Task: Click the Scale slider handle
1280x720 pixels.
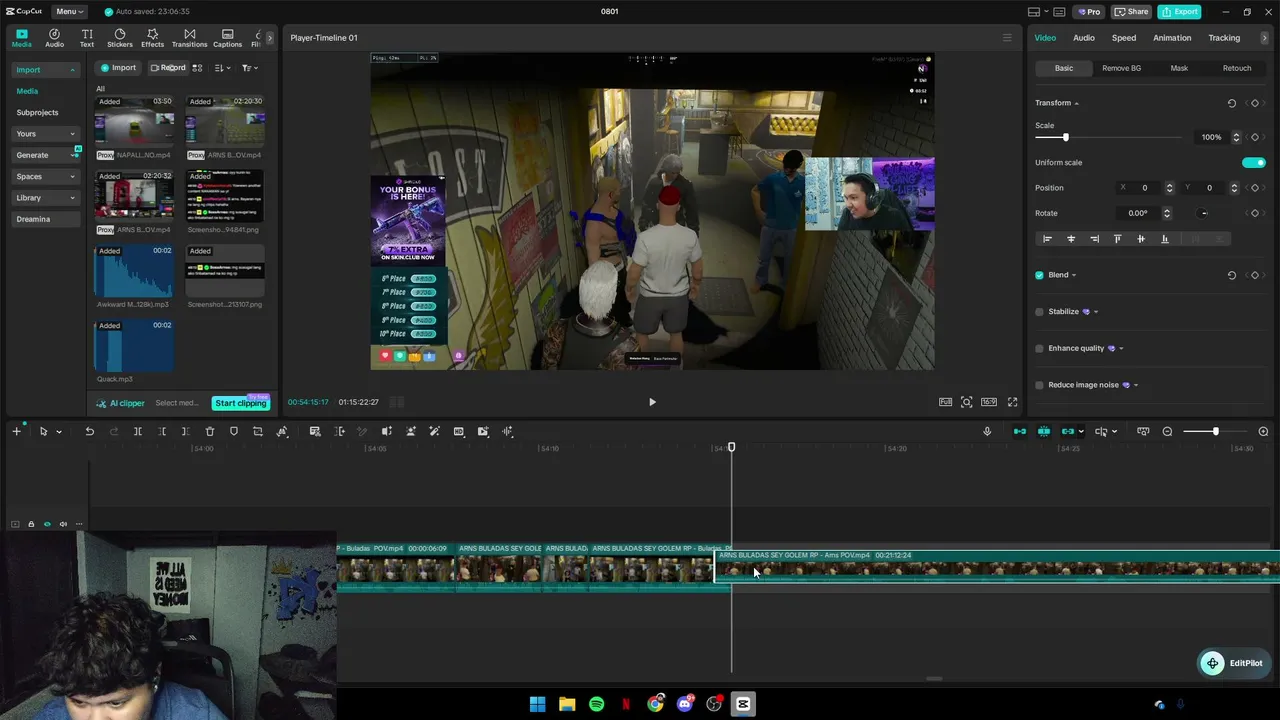Action: click(1065, 137)
